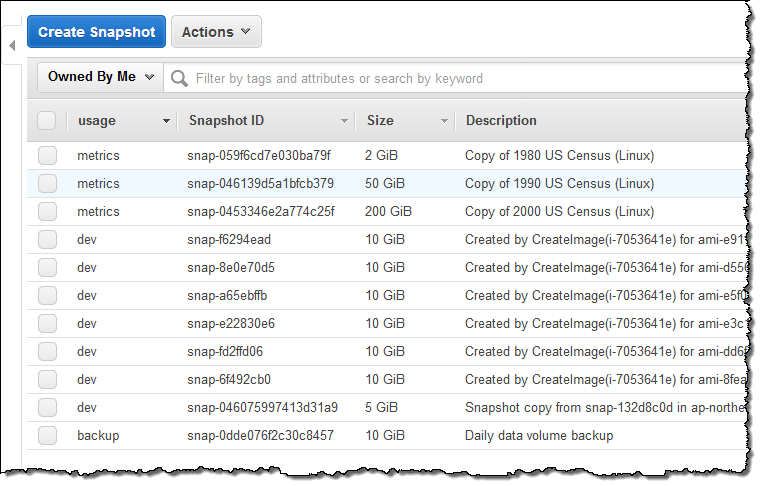Open the Actions dropdown menu
762x486 pixels.
216,32
